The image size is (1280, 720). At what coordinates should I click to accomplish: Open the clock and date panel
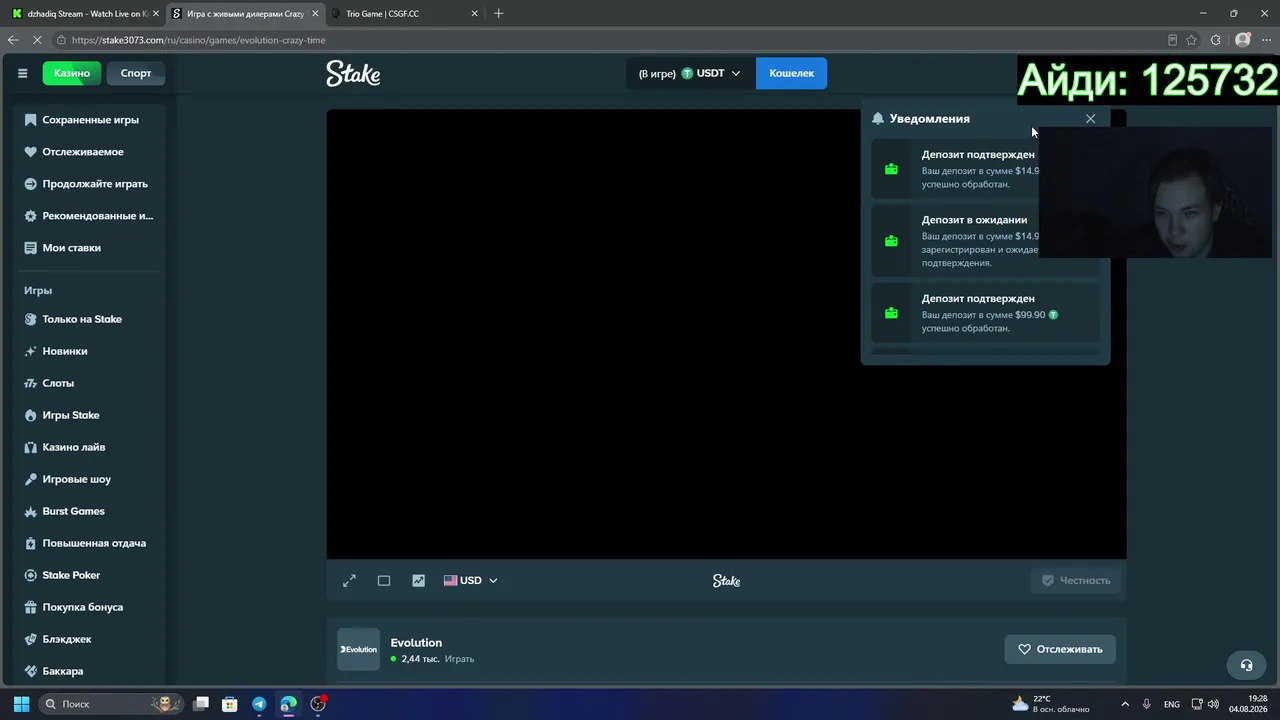coord(1250,704)
